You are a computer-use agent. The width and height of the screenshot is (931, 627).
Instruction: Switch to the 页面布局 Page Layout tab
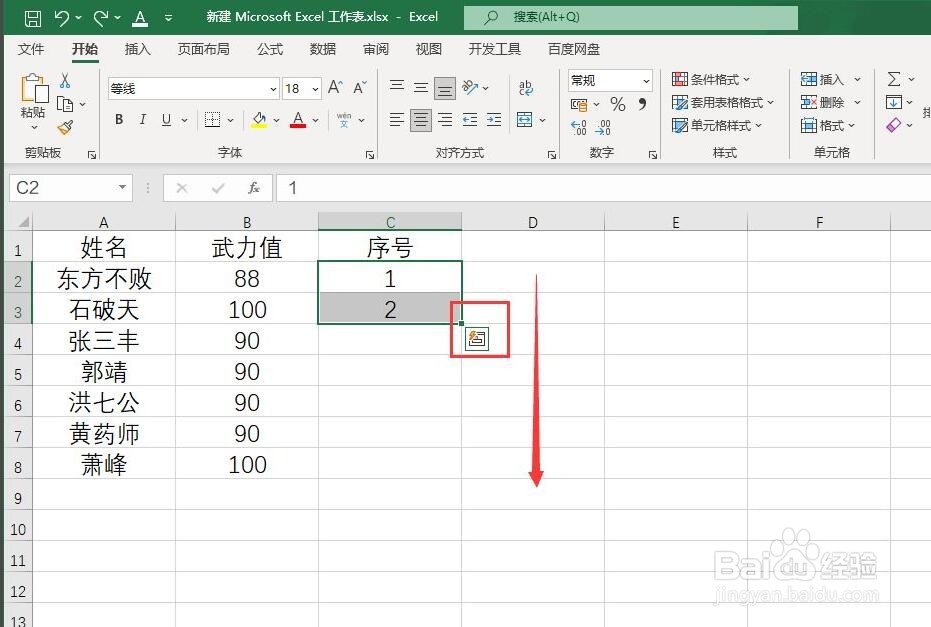click(204, 49)
